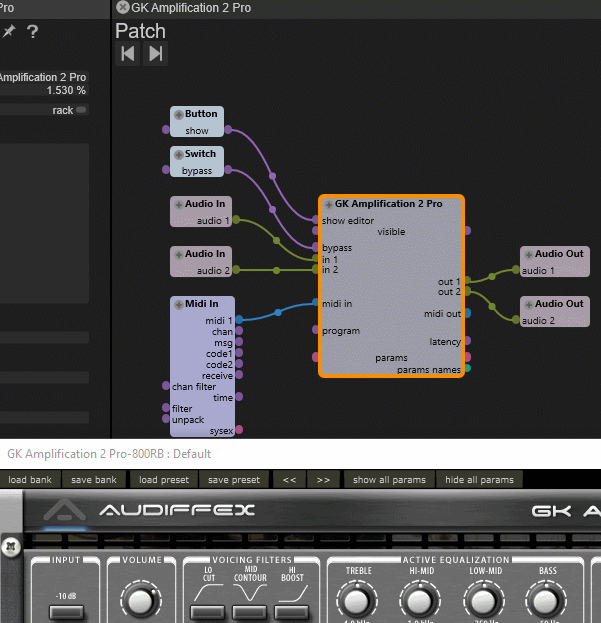The image size is (601, 623).
Task: Toggle the LO CUT voicing filter switch
Action: (207, 612)
